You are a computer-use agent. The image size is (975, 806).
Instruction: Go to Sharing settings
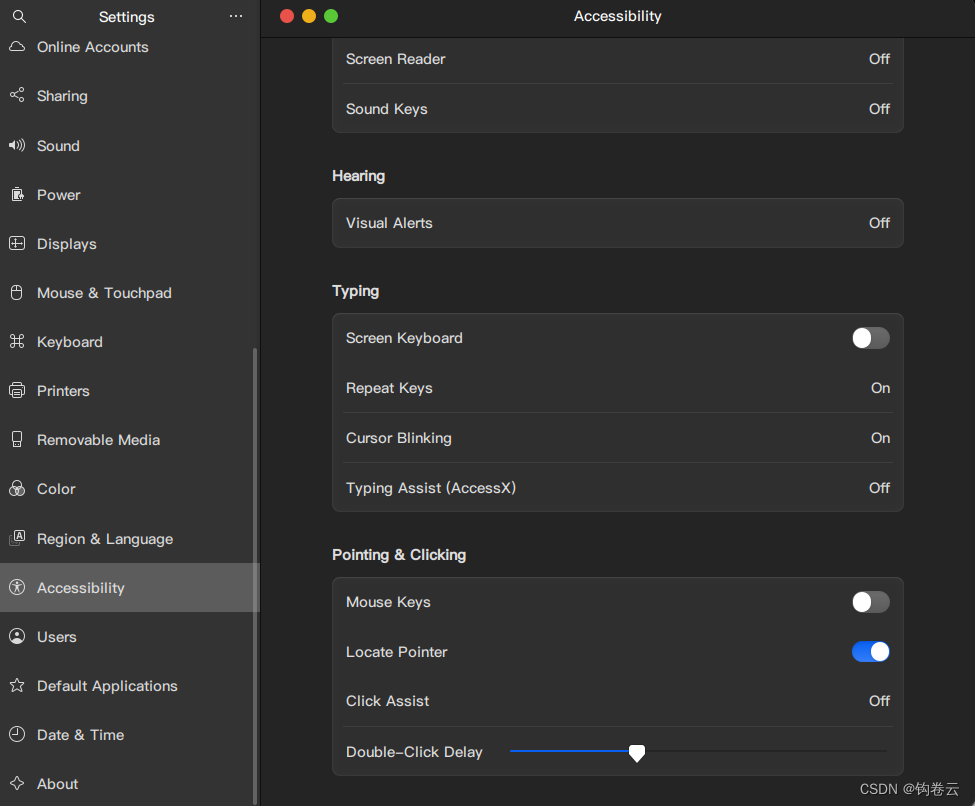[130, 96]
